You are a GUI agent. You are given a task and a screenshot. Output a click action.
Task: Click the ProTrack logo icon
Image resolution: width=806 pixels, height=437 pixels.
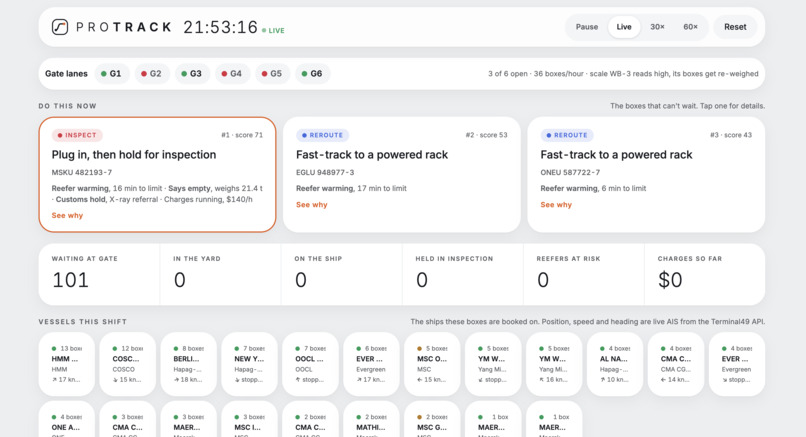tap(60, 27)
